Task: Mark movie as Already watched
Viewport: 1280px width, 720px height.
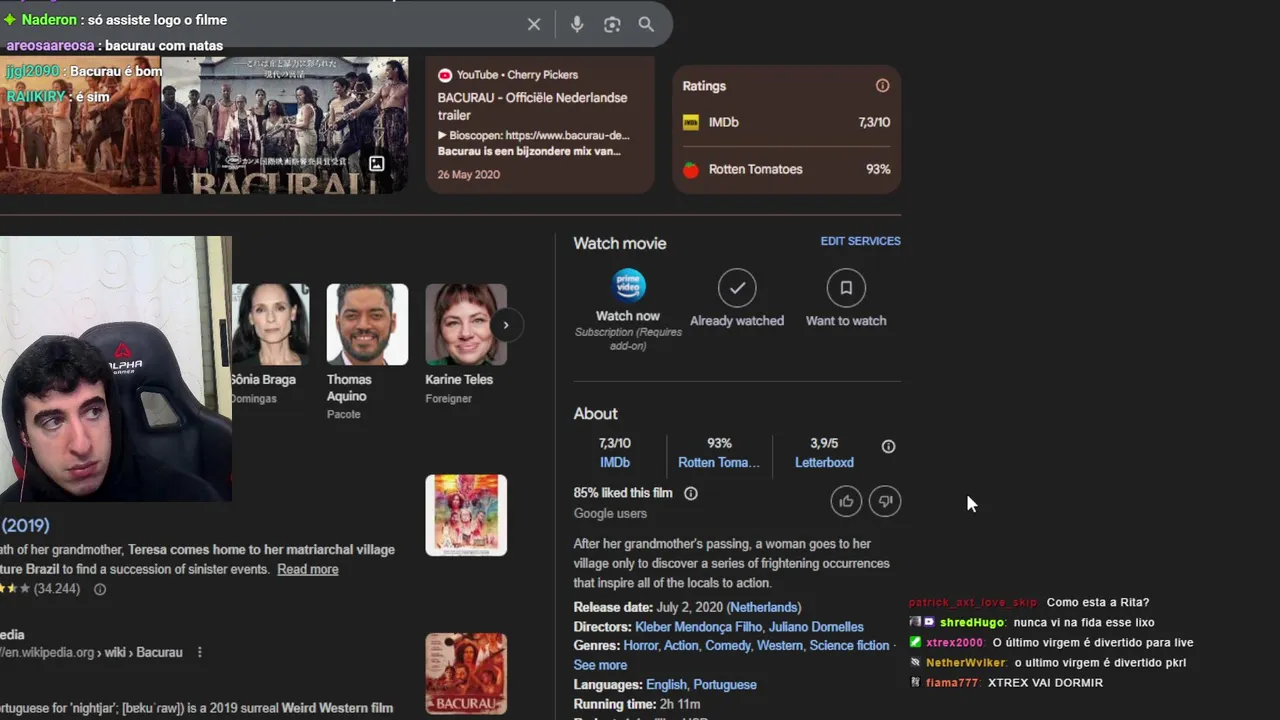Action: click(737, 298)
